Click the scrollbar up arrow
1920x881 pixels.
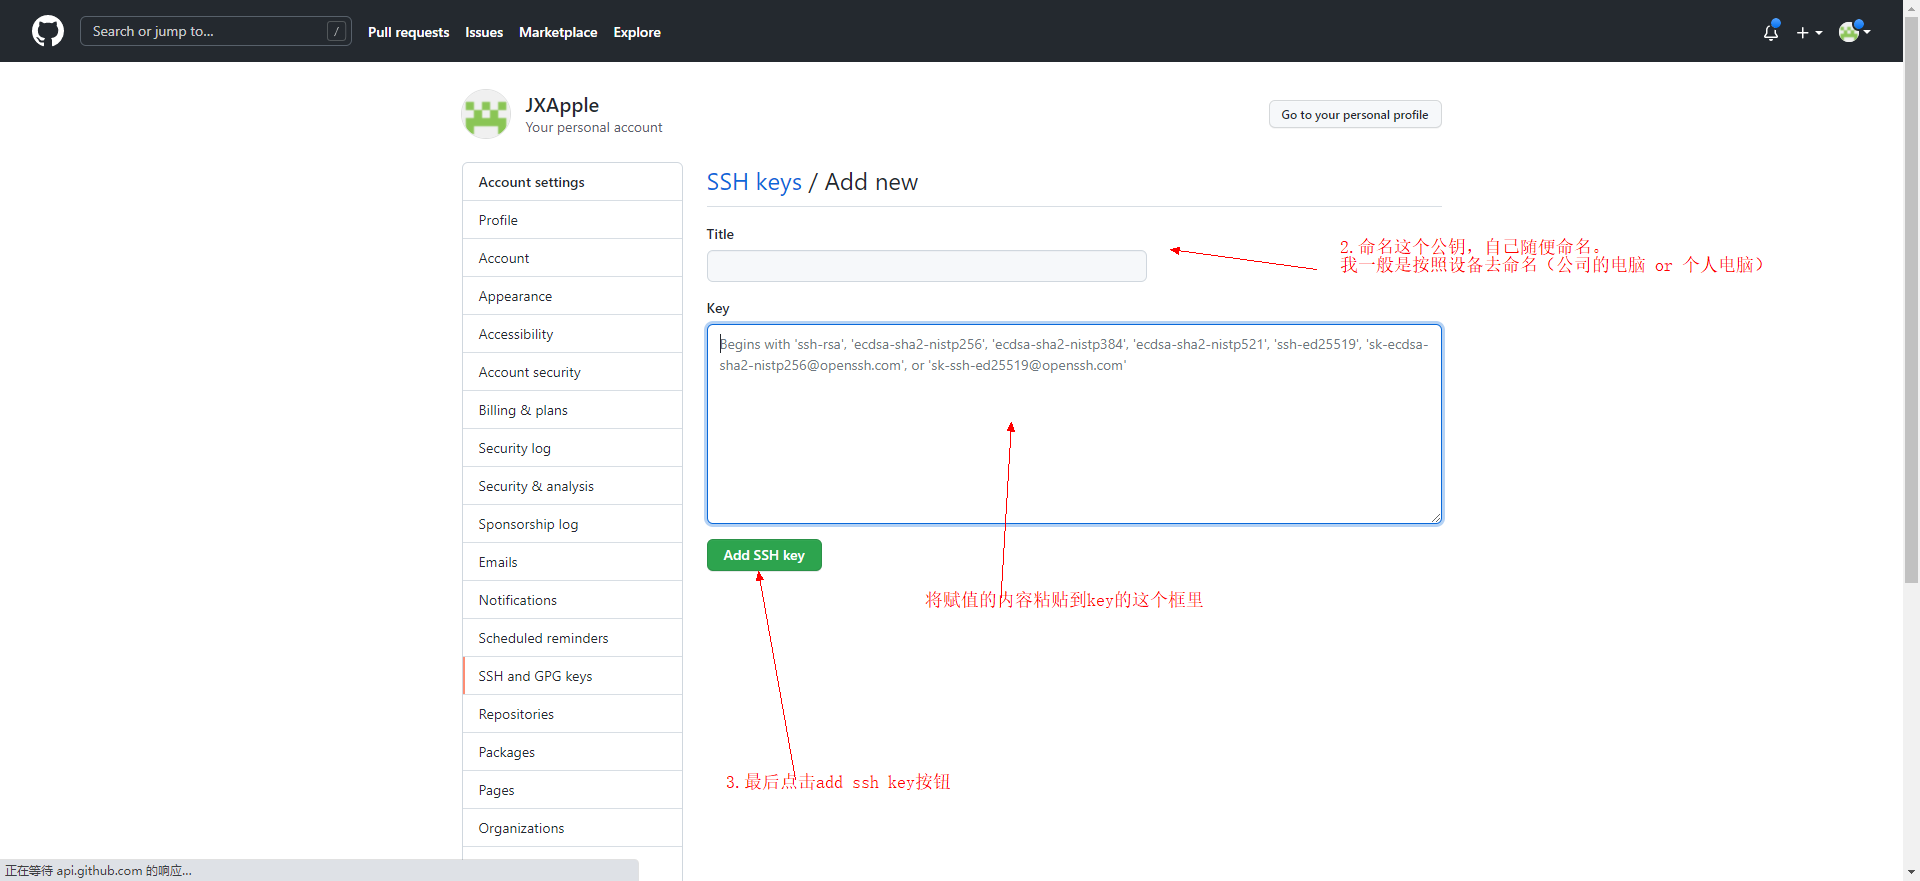1911,8
